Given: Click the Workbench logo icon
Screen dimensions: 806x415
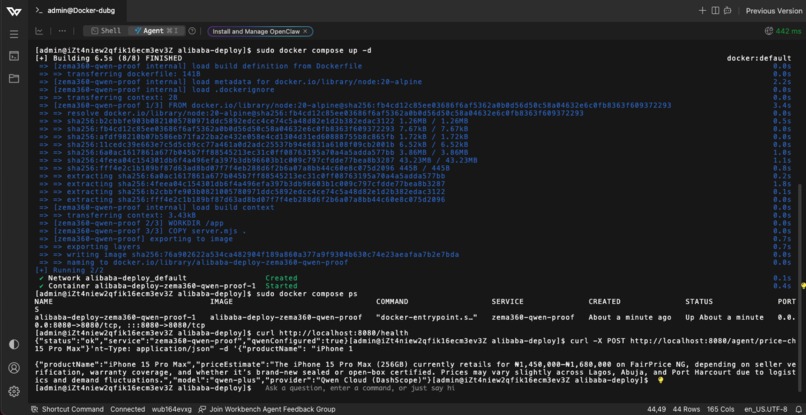Looking at the screenshot, I should click(14, 11).
